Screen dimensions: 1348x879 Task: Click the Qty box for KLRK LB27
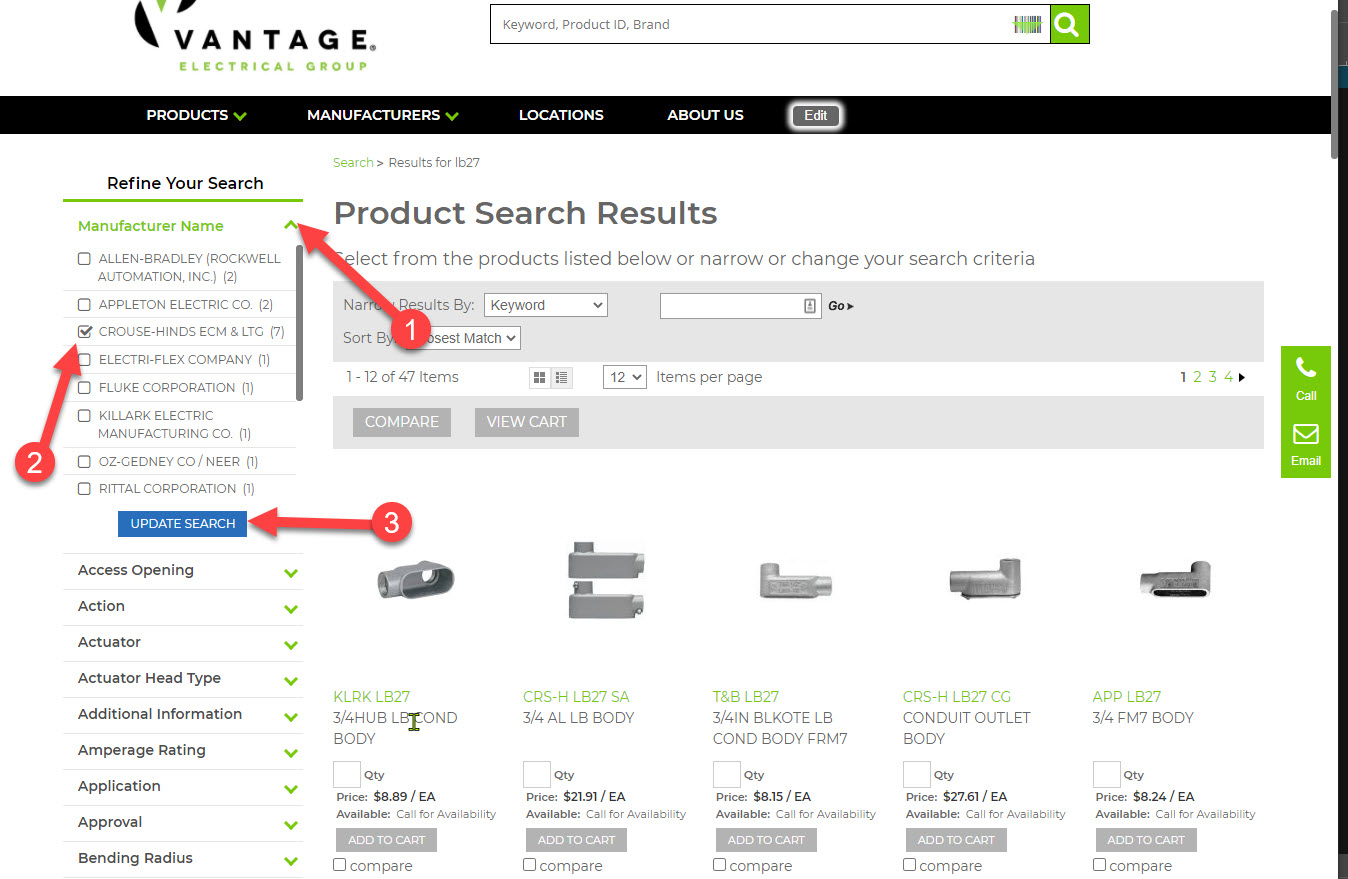click(347, 775)
